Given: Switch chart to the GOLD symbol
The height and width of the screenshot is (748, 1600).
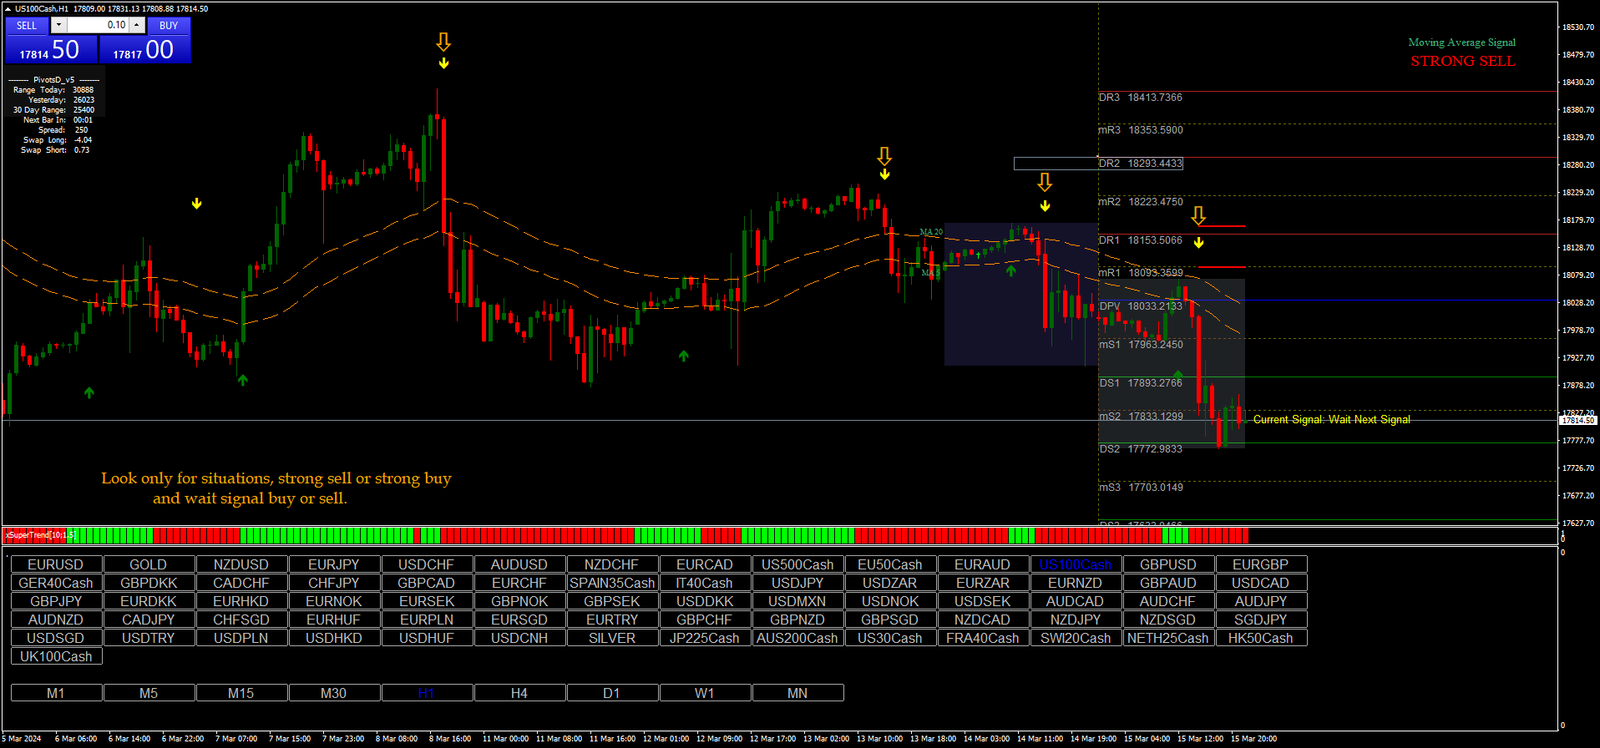Looking at the screenshot, I should (x=148, y=565).
